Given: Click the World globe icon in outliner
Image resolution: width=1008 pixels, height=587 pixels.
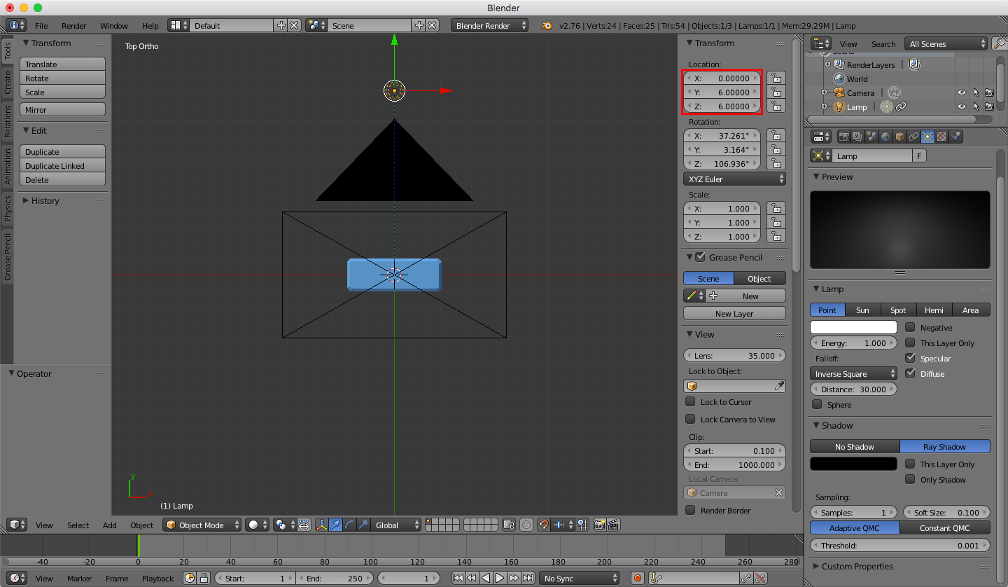Looking at the screenshot, I should pyautogui.click(x=839, y=78).
